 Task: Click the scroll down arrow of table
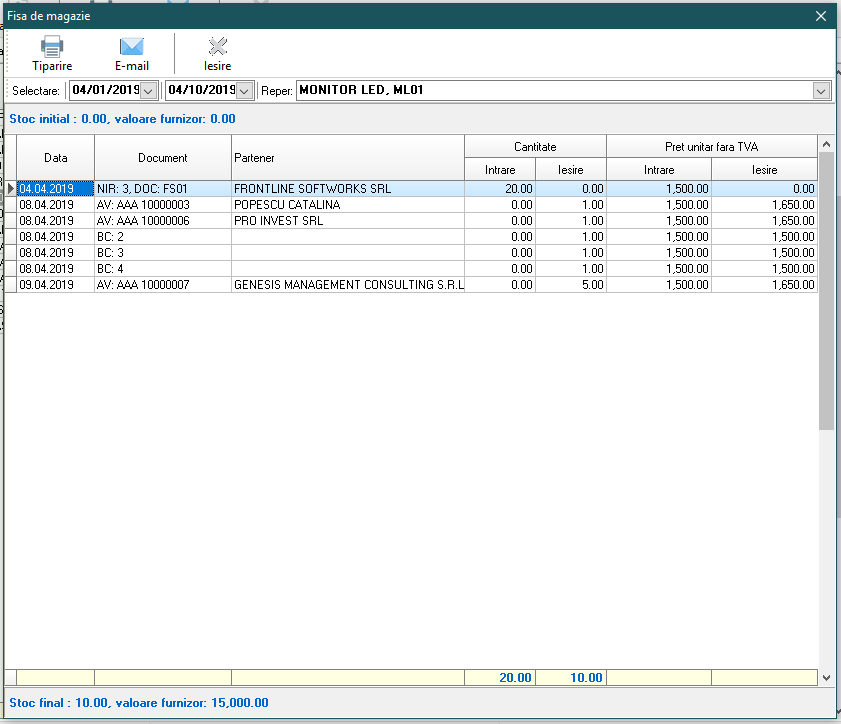[x=826, y=678]
